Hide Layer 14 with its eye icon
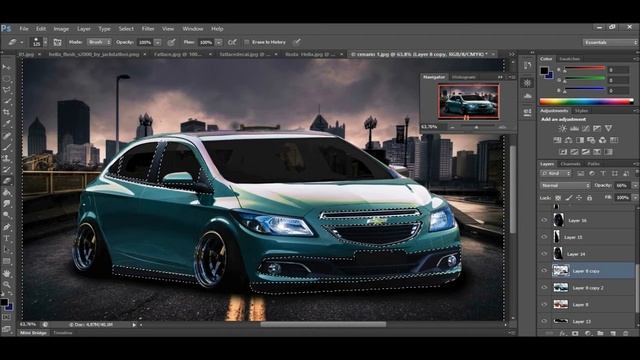This screenshot has width=640, height=360. coord(544,253)
